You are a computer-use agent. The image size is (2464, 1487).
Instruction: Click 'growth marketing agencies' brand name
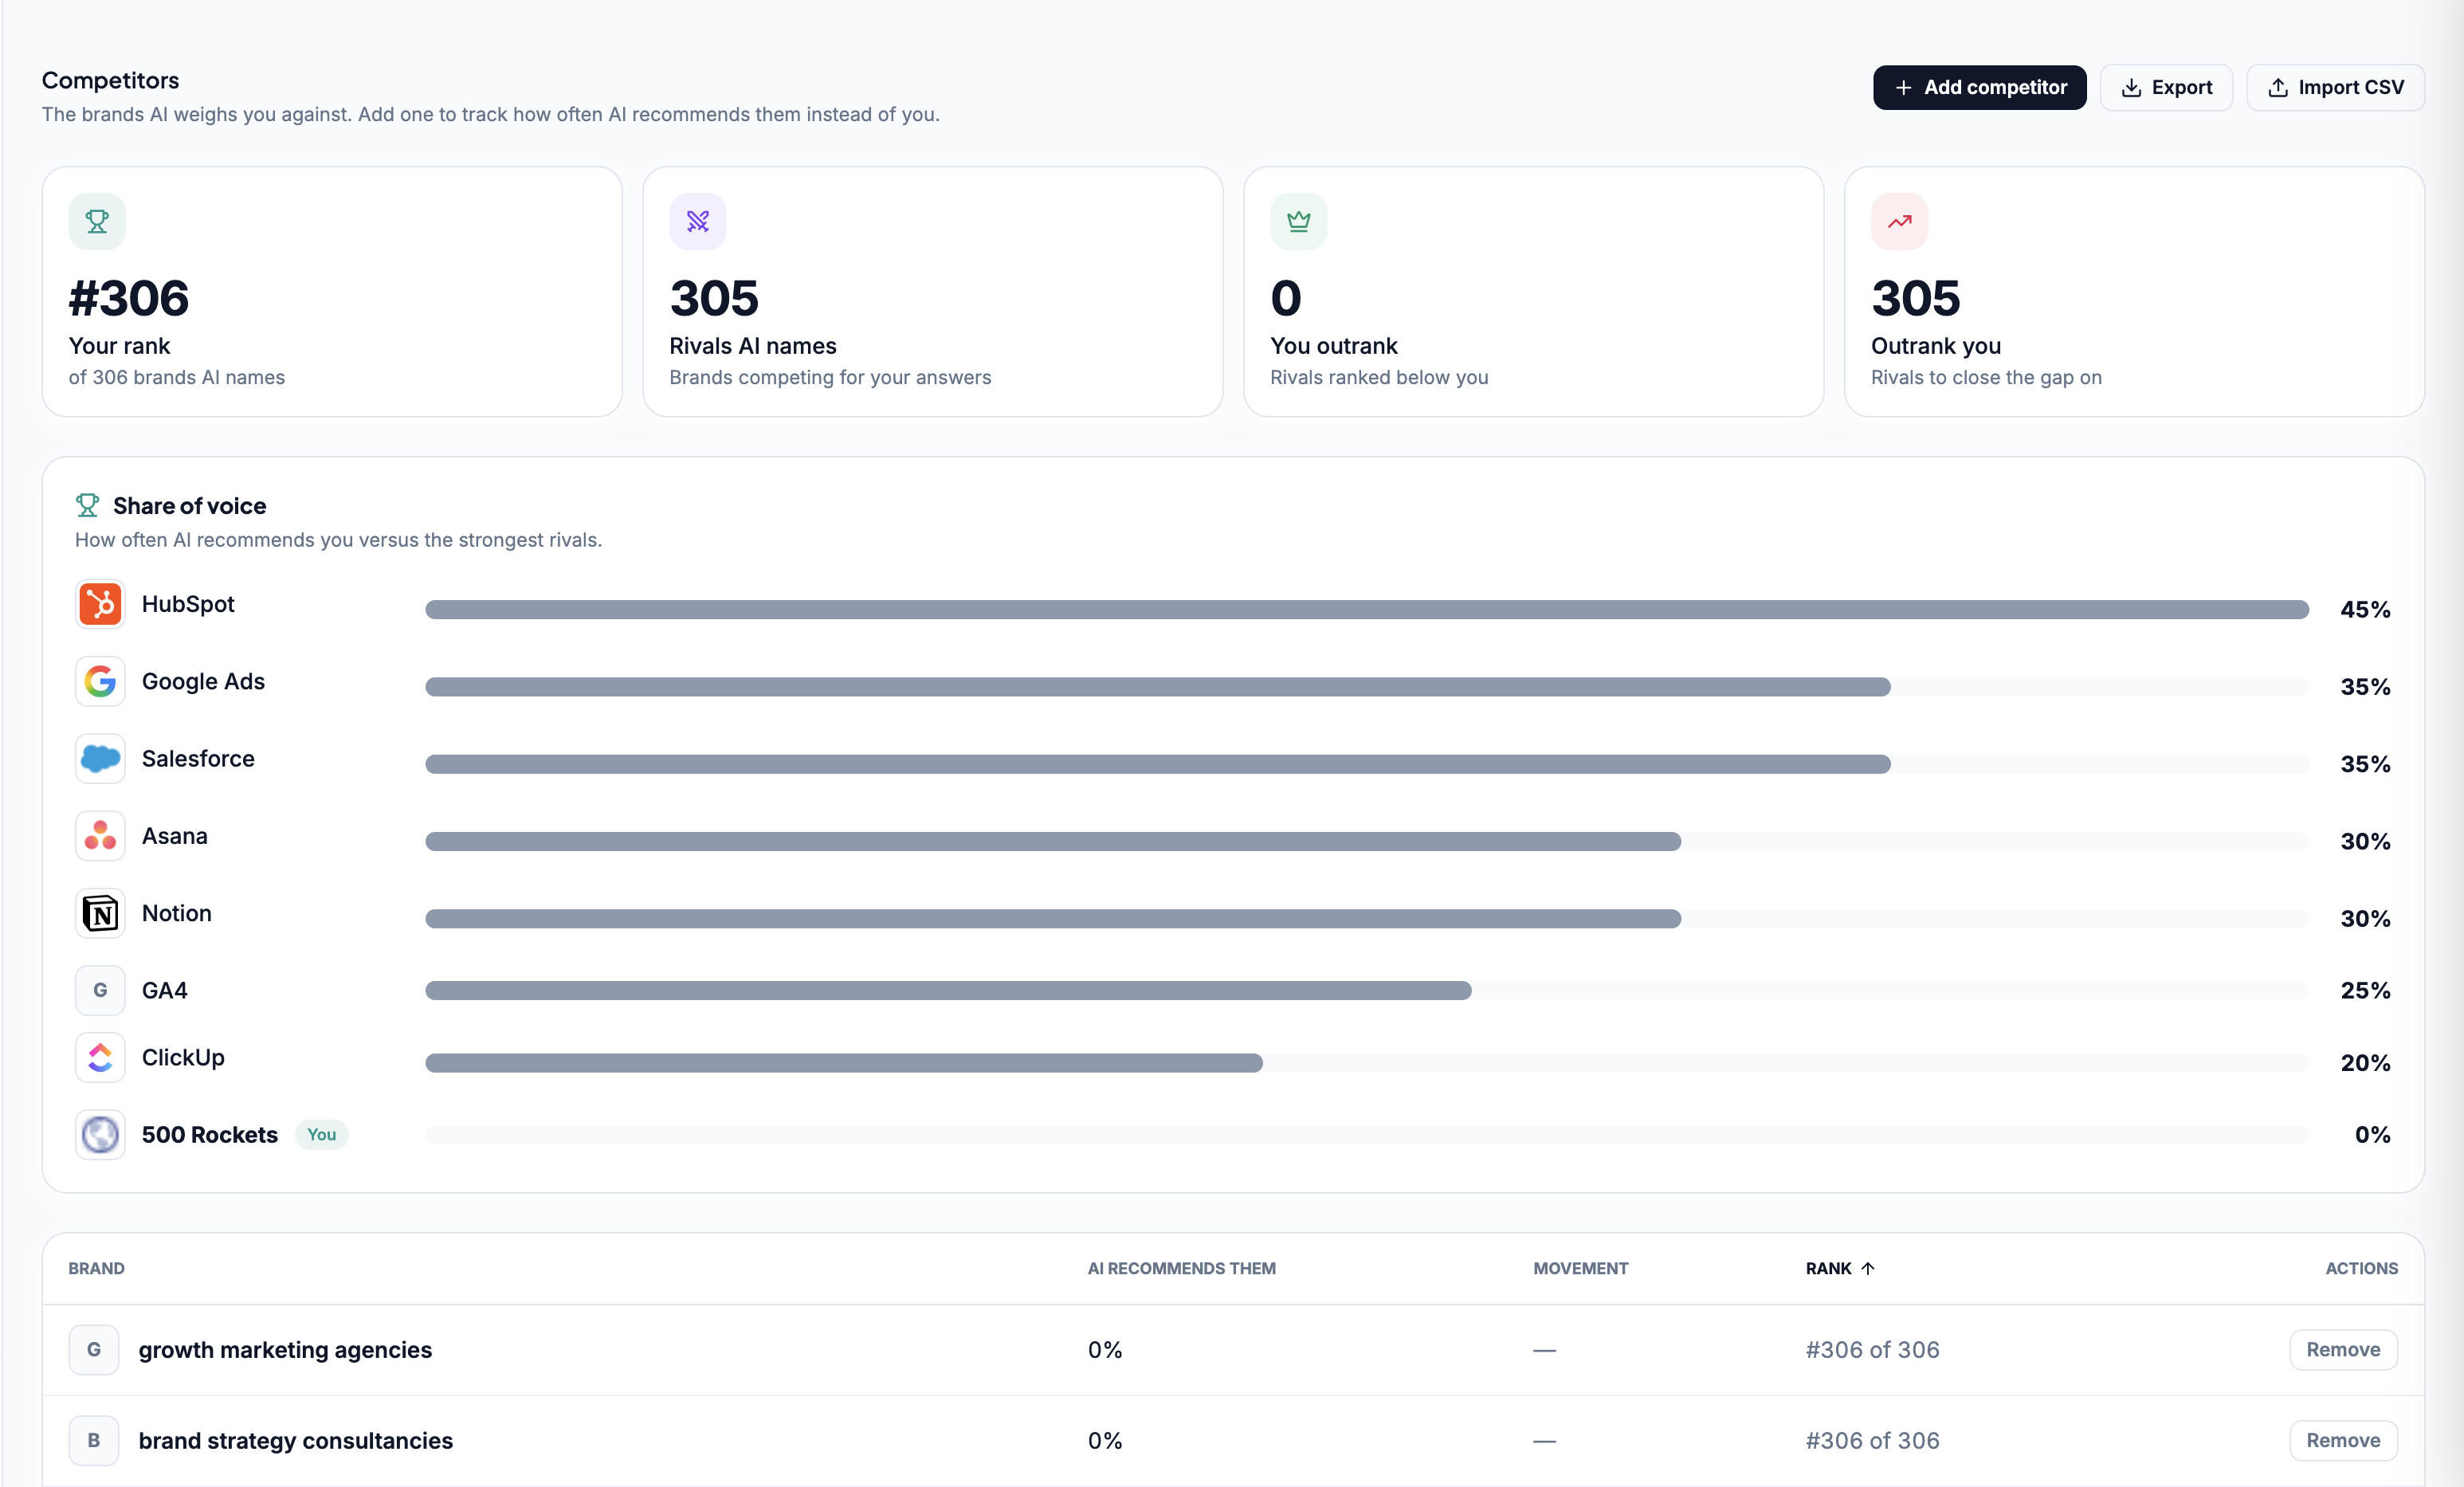coord(285,1350)
